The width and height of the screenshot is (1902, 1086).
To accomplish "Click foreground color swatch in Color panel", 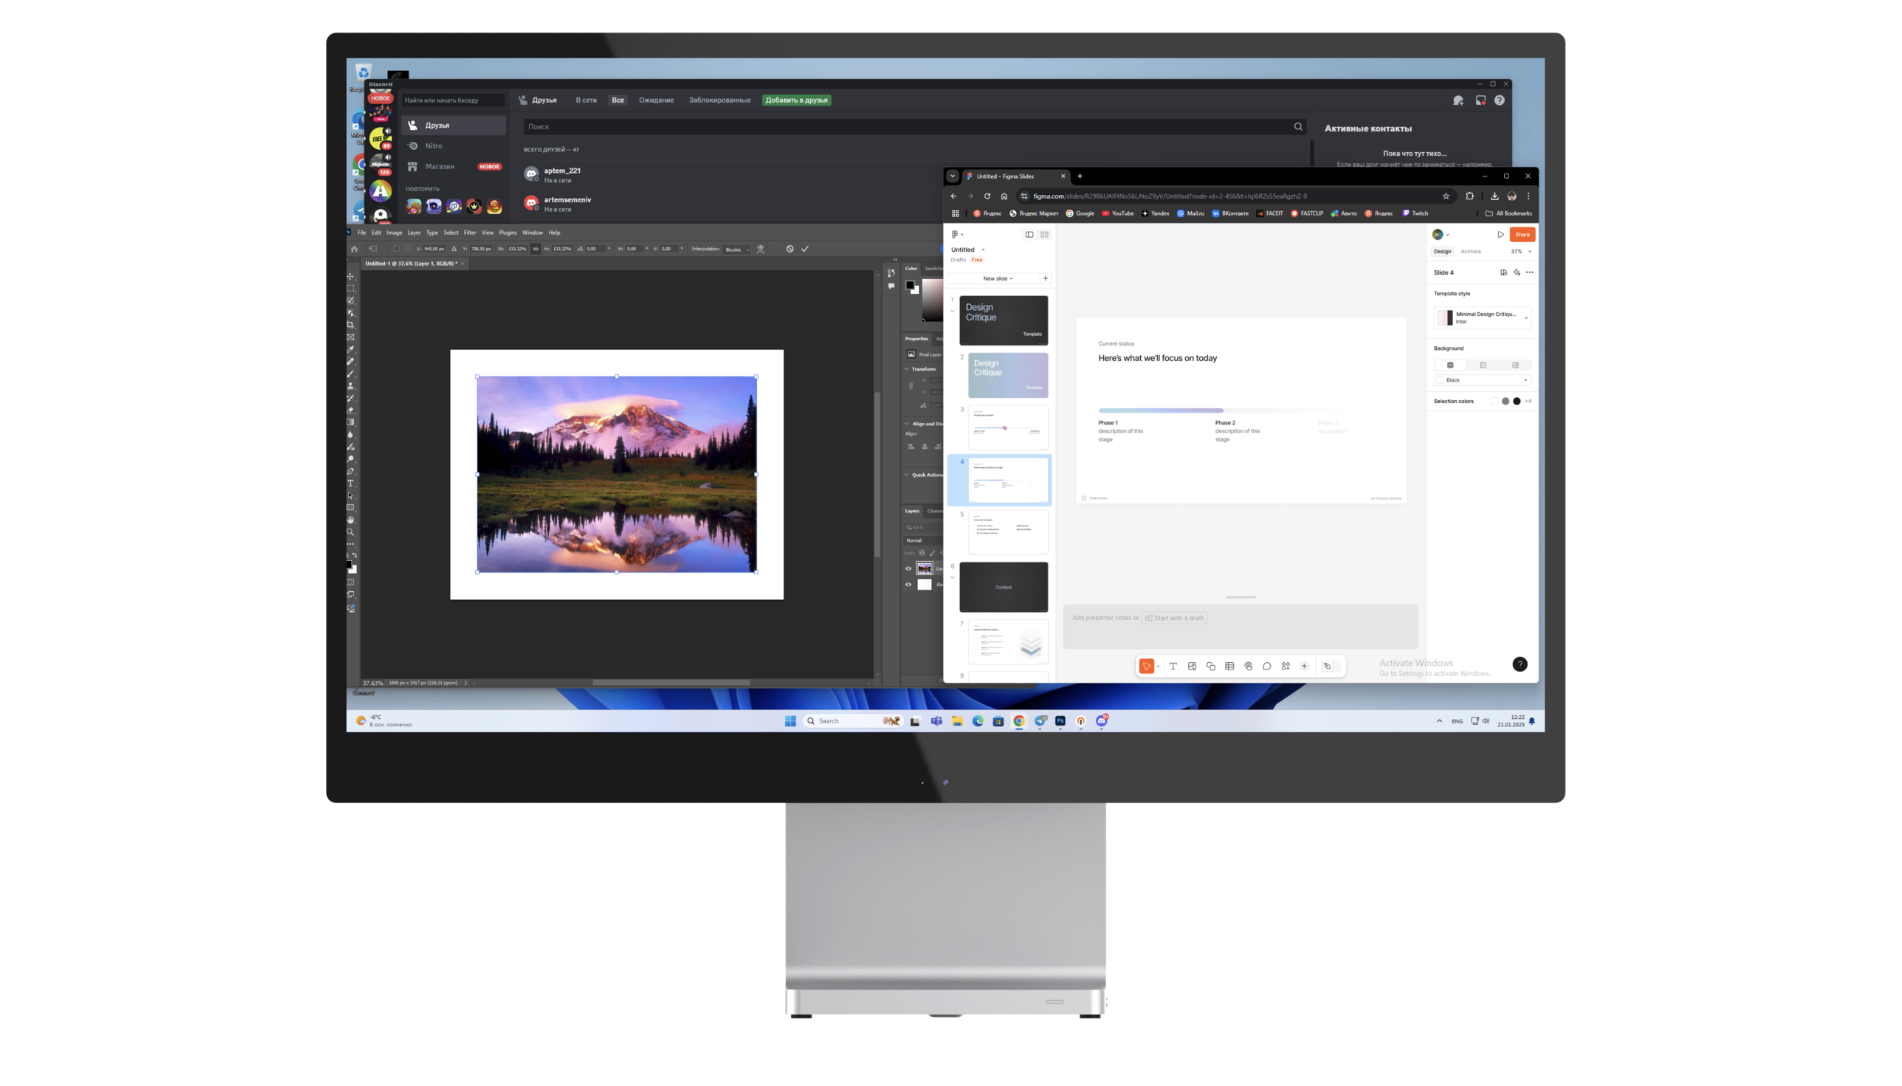I will click(x=910, y=285).
